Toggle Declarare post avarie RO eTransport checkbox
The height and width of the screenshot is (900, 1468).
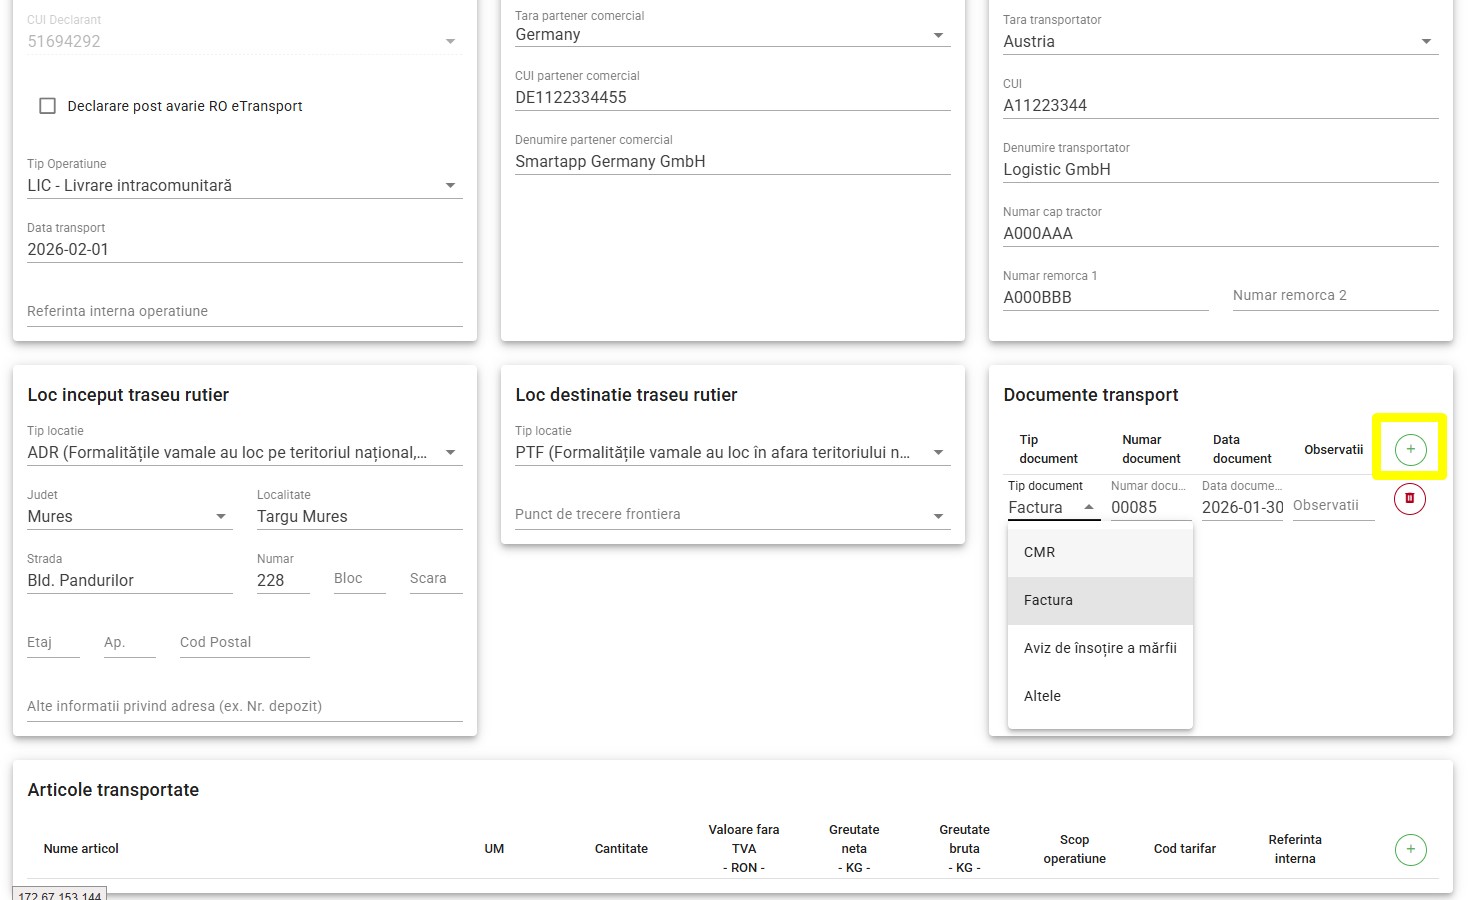click(47, 106)
